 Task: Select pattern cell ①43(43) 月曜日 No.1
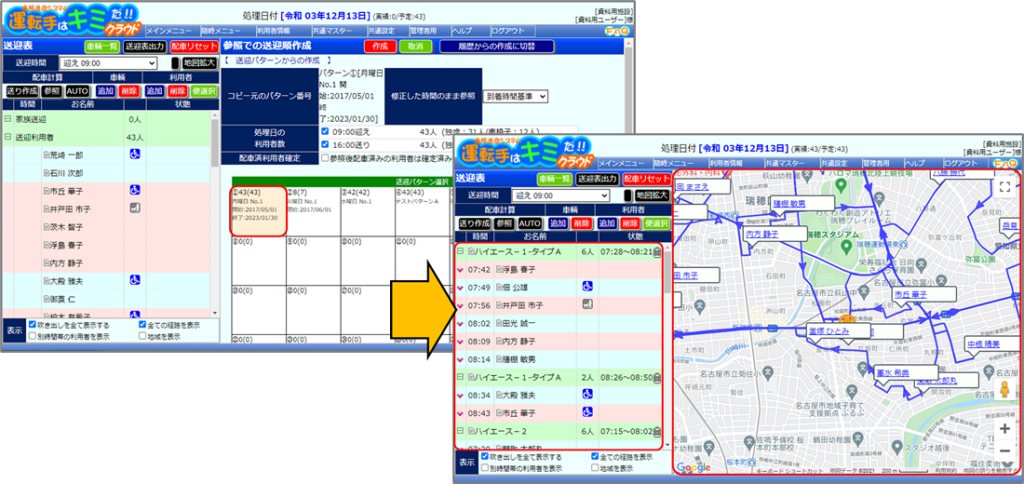click(x=257, y=211)
